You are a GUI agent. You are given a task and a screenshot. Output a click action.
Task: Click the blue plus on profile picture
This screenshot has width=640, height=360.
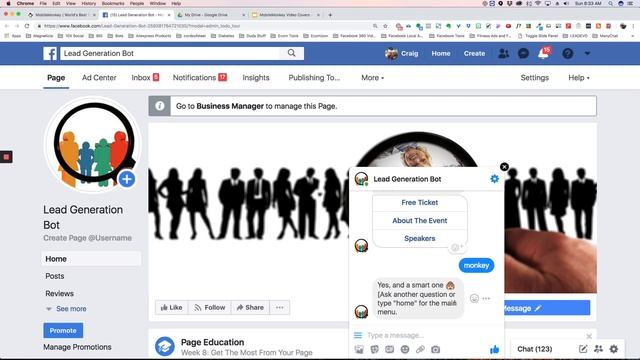[x=127, y=179]
